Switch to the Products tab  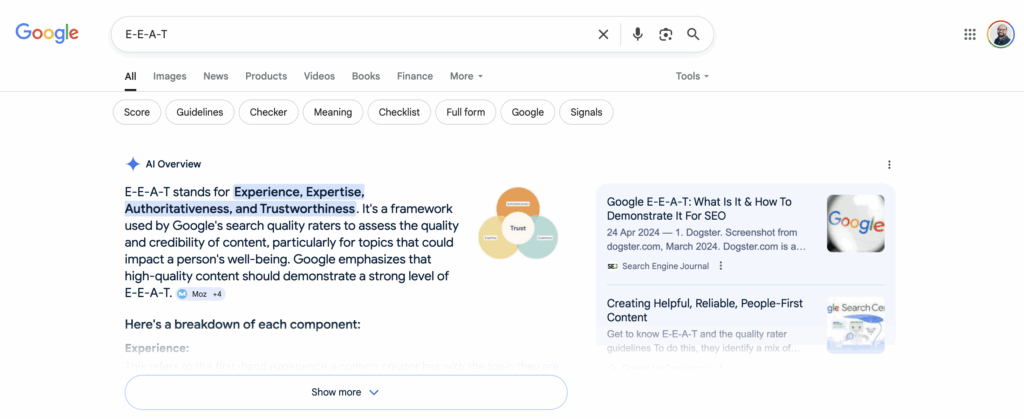pyautogui.click(x=266, y=76)
